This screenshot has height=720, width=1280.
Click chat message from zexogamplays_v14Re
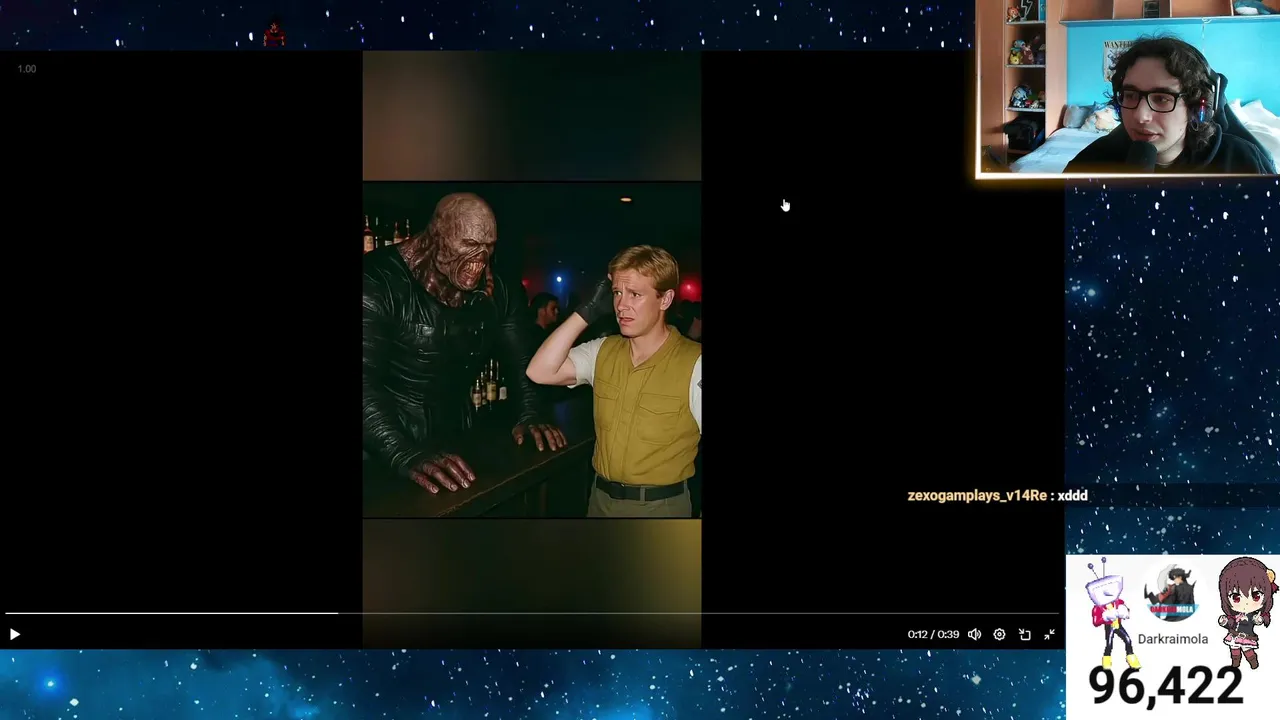(997, 495)
